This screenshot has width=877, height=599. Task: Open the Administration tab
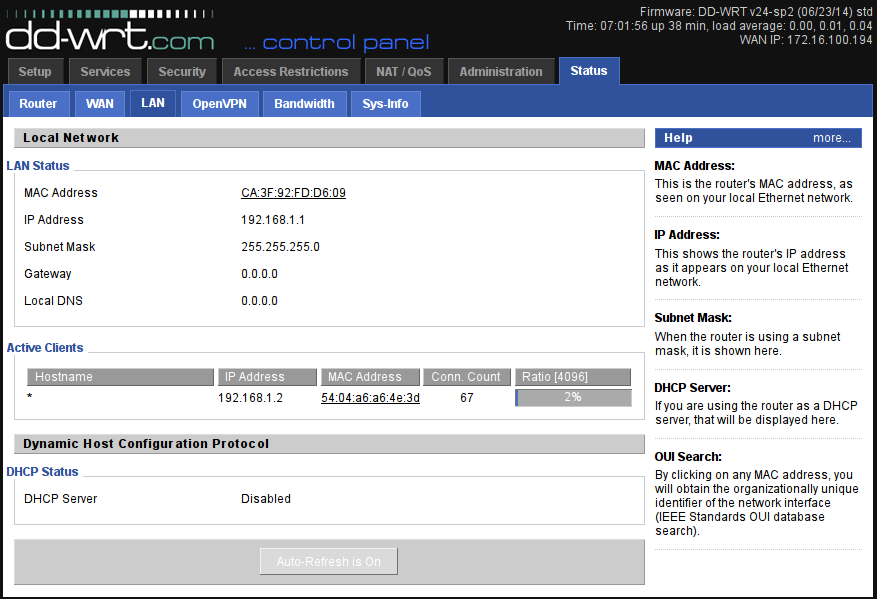coord(501,72)
